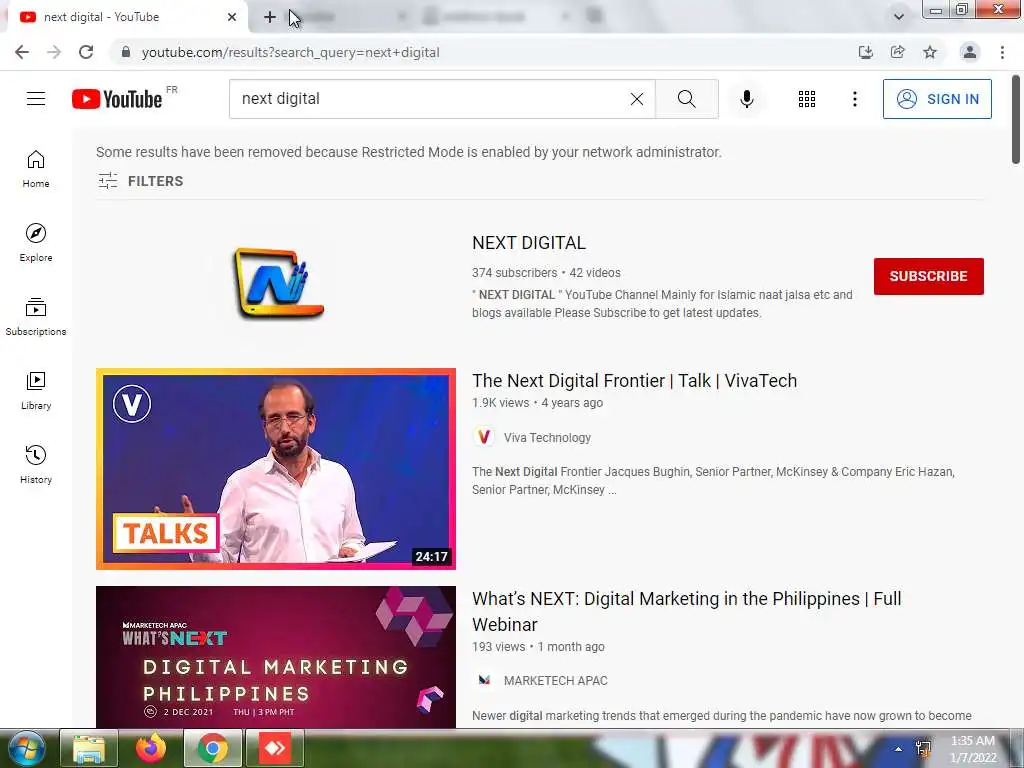This screenshot has height=768, width=1024.
Task: Click the YouTube logo
Action: pyautogui.click(x=117, y=99)
